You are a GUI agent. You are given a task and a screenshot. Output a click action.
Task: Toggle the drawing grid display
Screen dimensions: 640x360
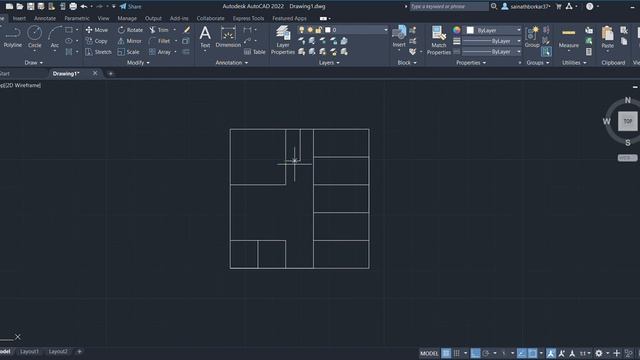(446, 353)
